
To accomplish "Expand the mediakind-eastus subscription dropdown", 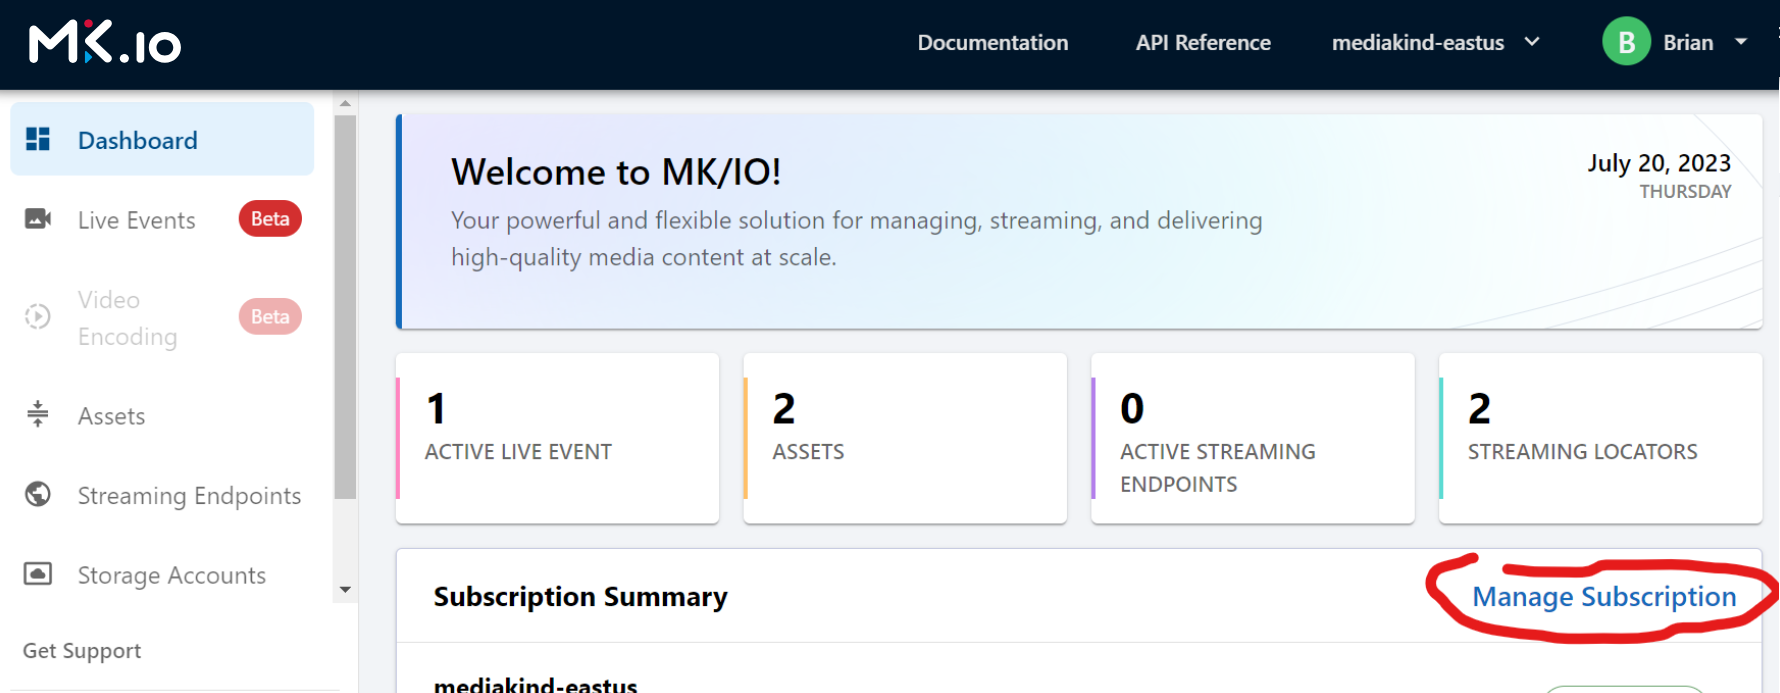I will point(1436,43).
